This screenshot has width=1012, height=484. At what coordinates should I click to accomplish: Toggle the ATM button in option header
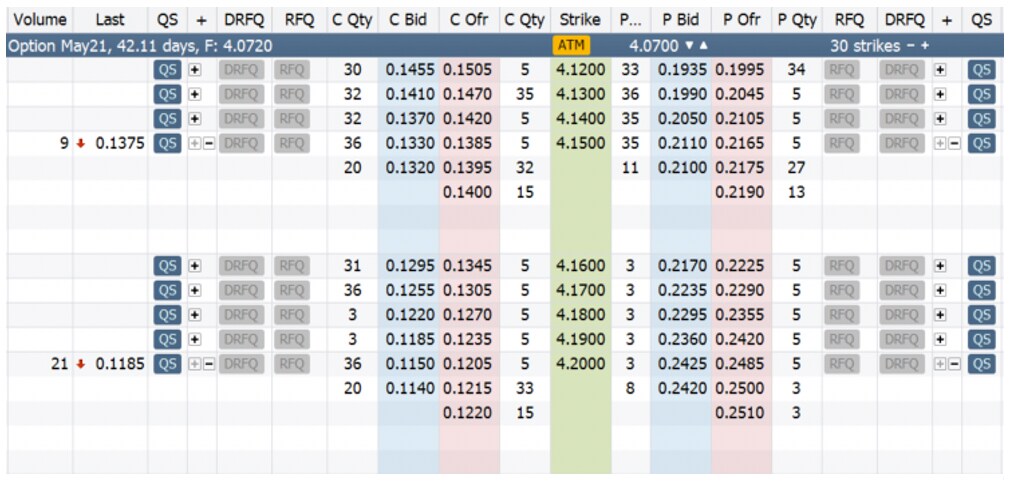pyautogui.click(x=573, y=46)
